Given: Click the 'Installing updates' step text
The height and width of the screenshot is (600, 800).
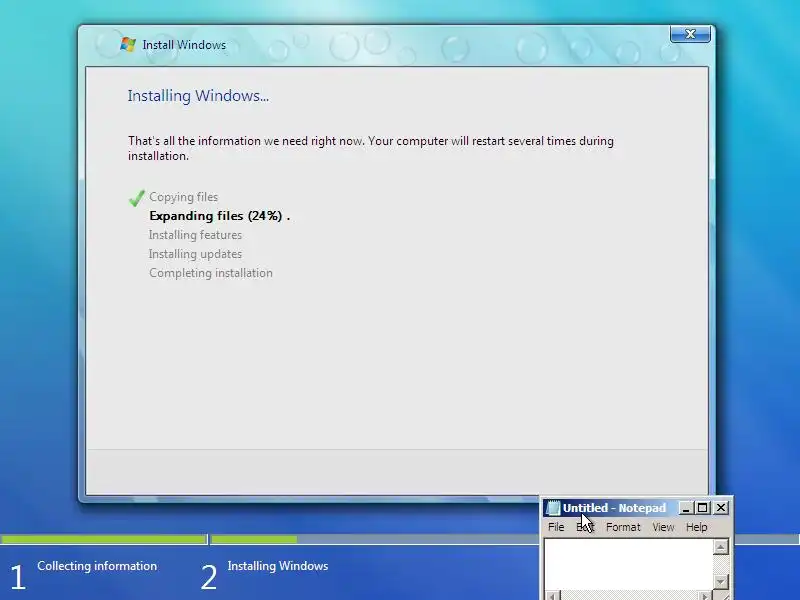Looking at the screenshot, I should pyautogui.click(x=195, y=254).
